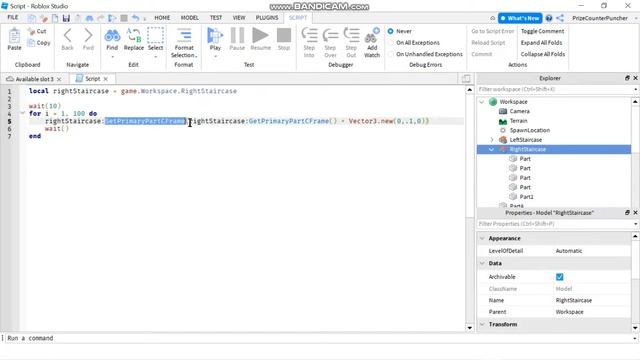
Task: Open the PrizeCounterPuncher account dropdown
Action: tap(636, 18)
